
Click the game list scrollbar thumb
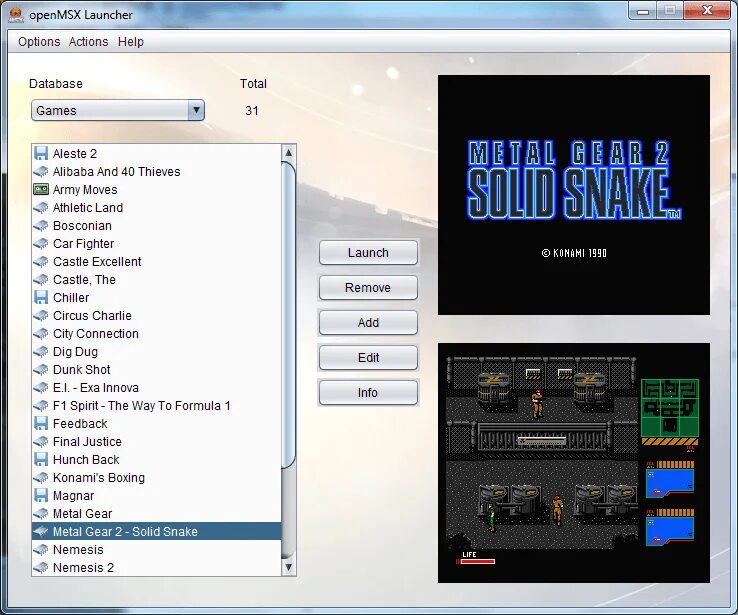pos(289,314)
